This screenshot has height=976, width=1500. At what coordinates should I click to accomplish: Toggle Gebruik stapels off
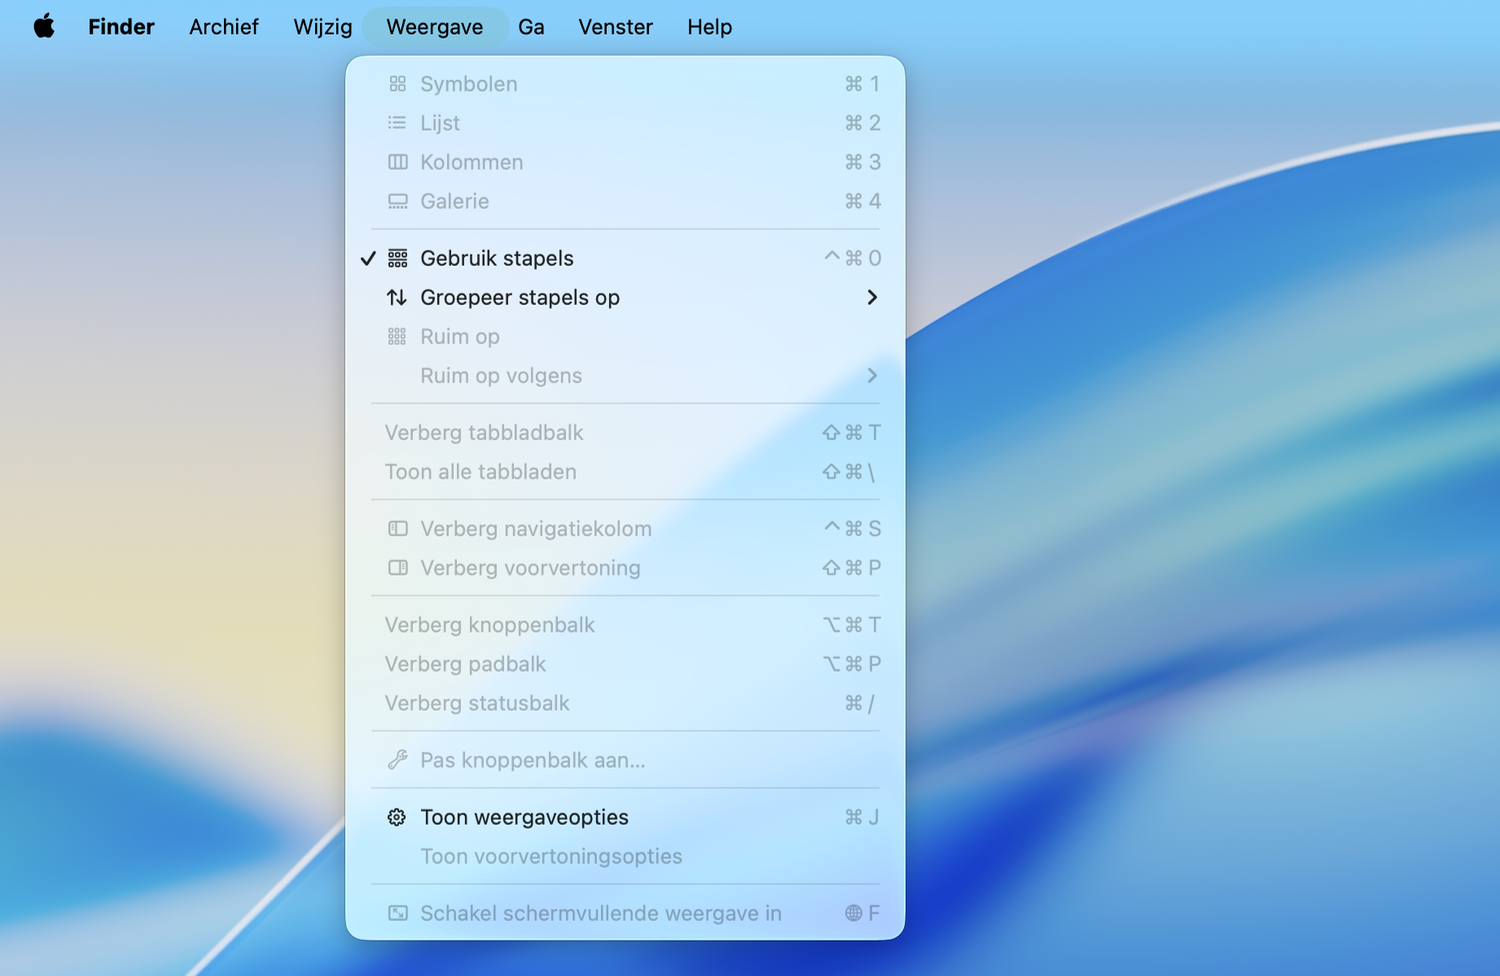click(496, 258)
